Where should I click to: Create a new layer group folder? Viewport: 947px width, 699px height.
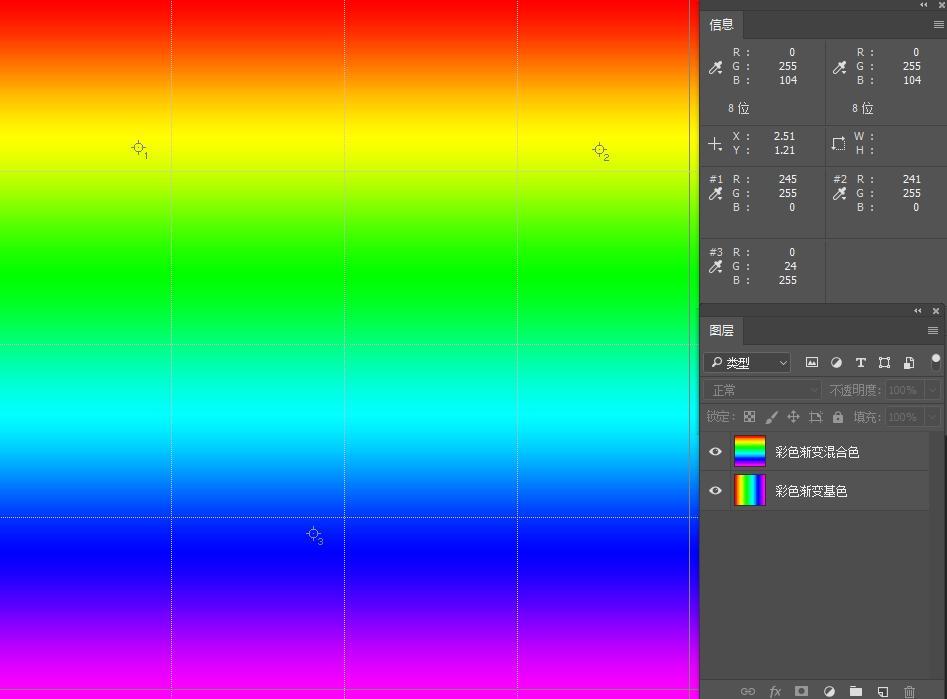856,691
